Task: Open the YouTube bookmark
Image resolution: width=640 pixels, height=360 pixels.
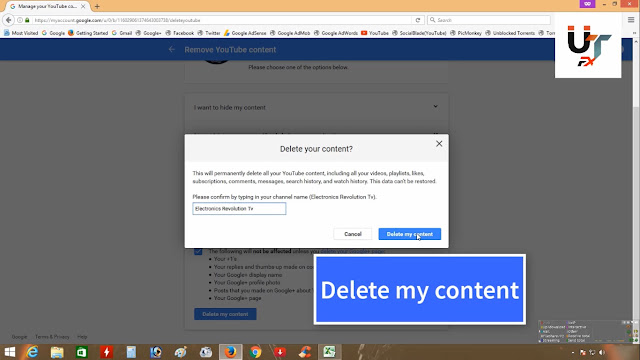Action: (x=375, y=33)
